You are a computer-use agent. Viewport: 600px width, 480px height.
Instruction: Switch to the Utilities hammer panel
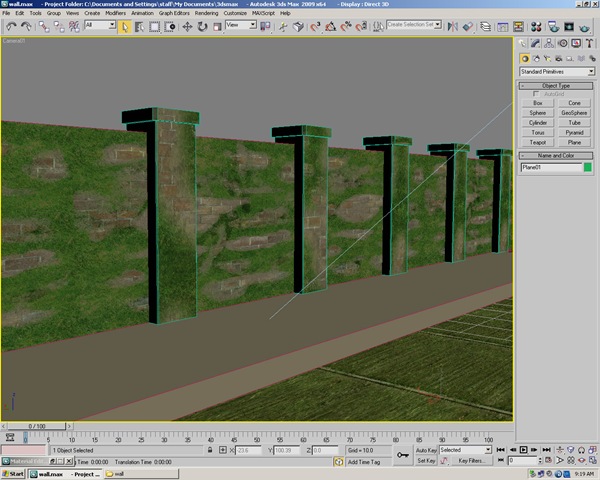(x=587, y=43)
